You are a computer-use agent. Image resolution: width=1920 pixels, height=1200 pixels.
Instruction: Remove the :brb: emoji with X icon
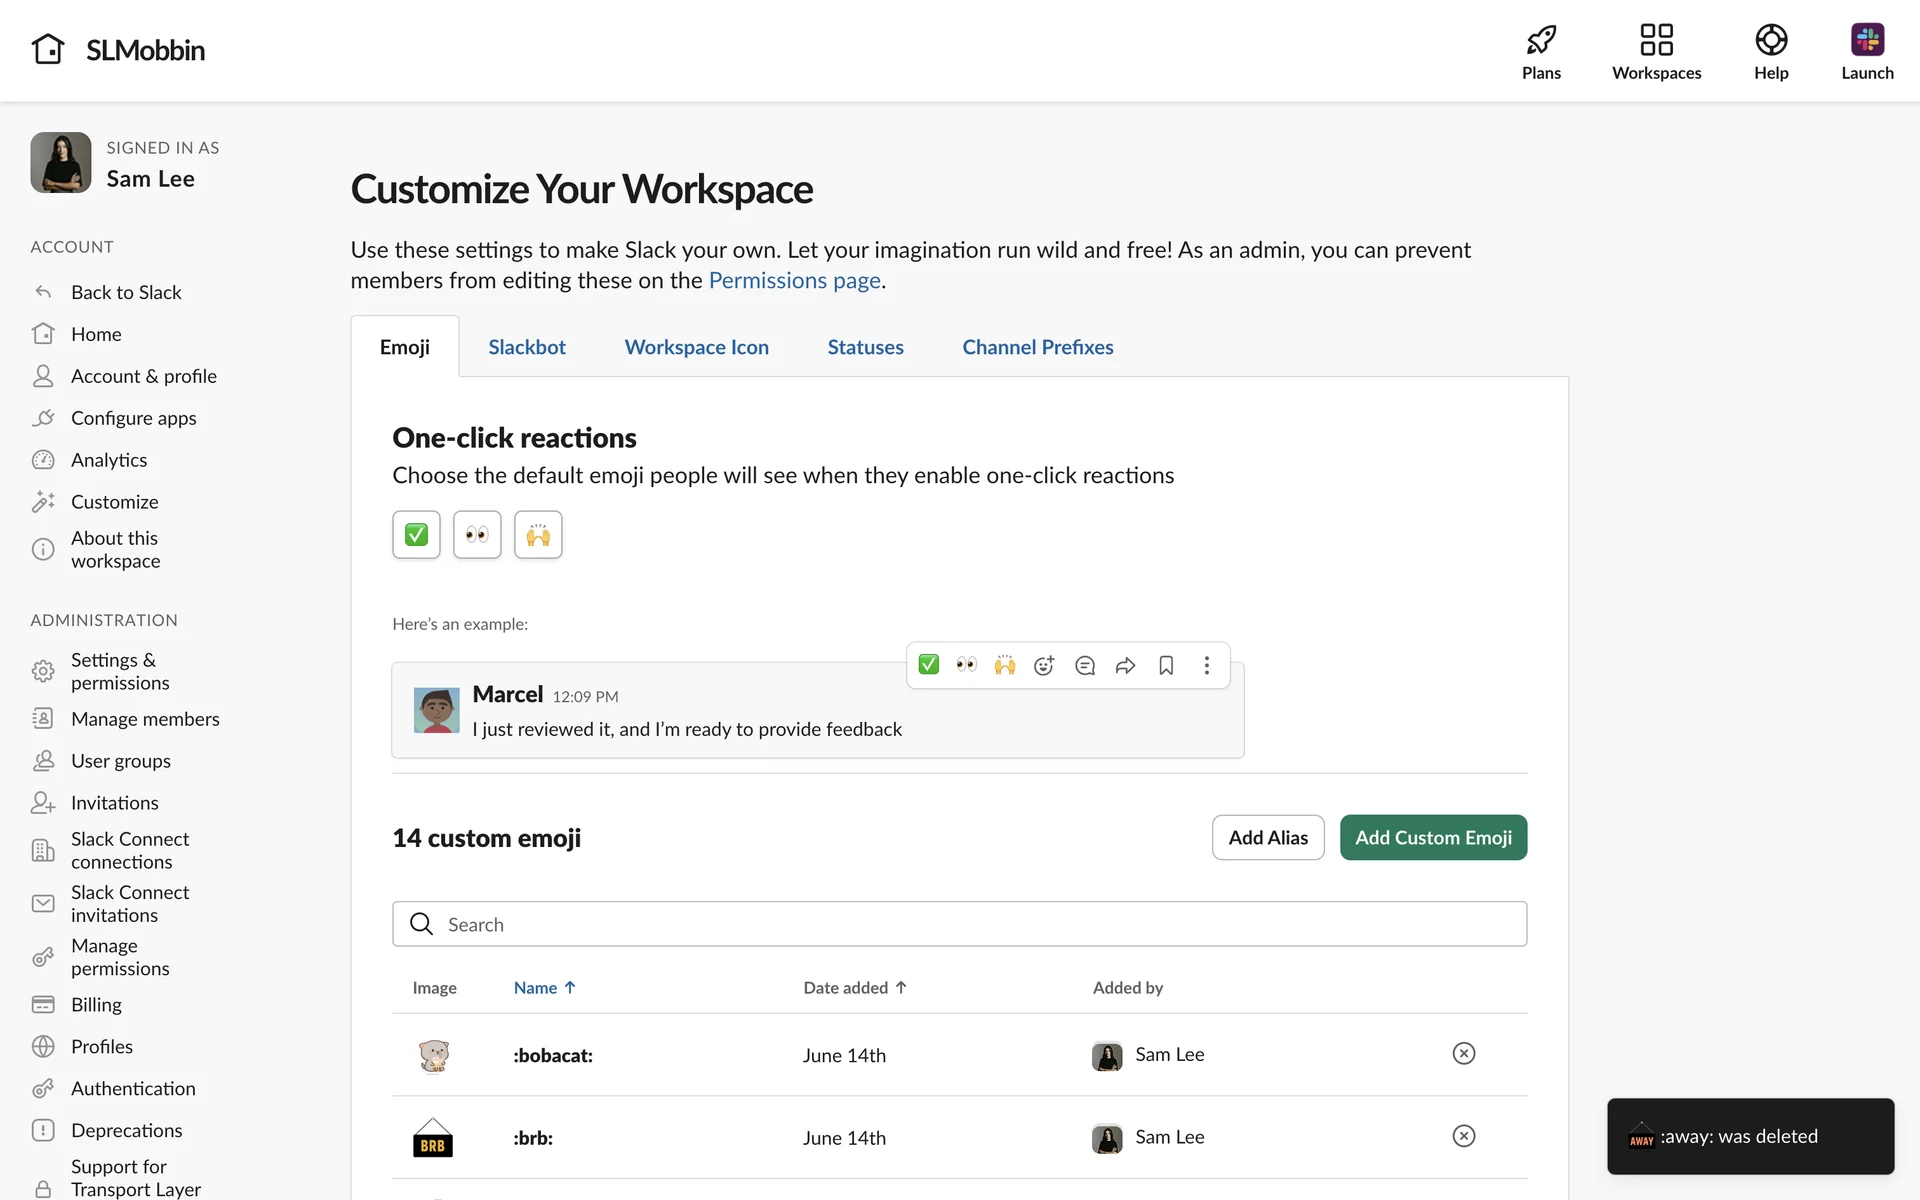[x=1463, y=1136]
